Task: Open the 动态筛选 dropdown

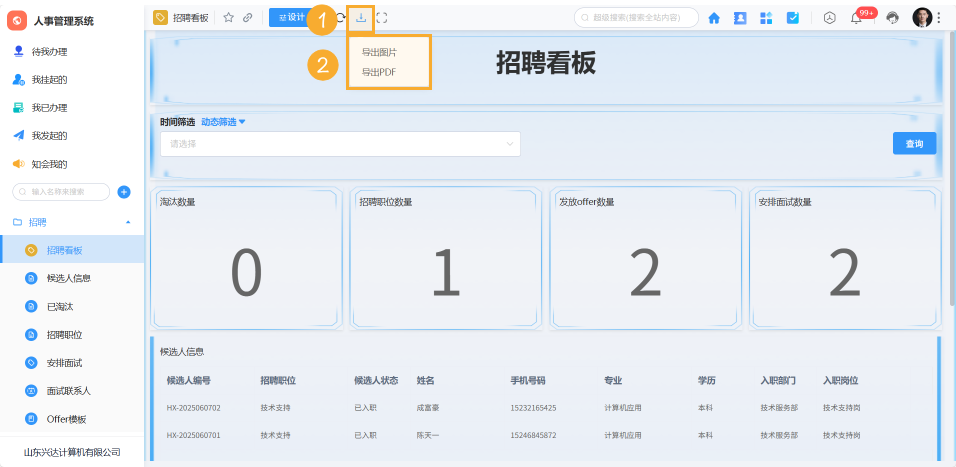Action: tap(223, 122)
